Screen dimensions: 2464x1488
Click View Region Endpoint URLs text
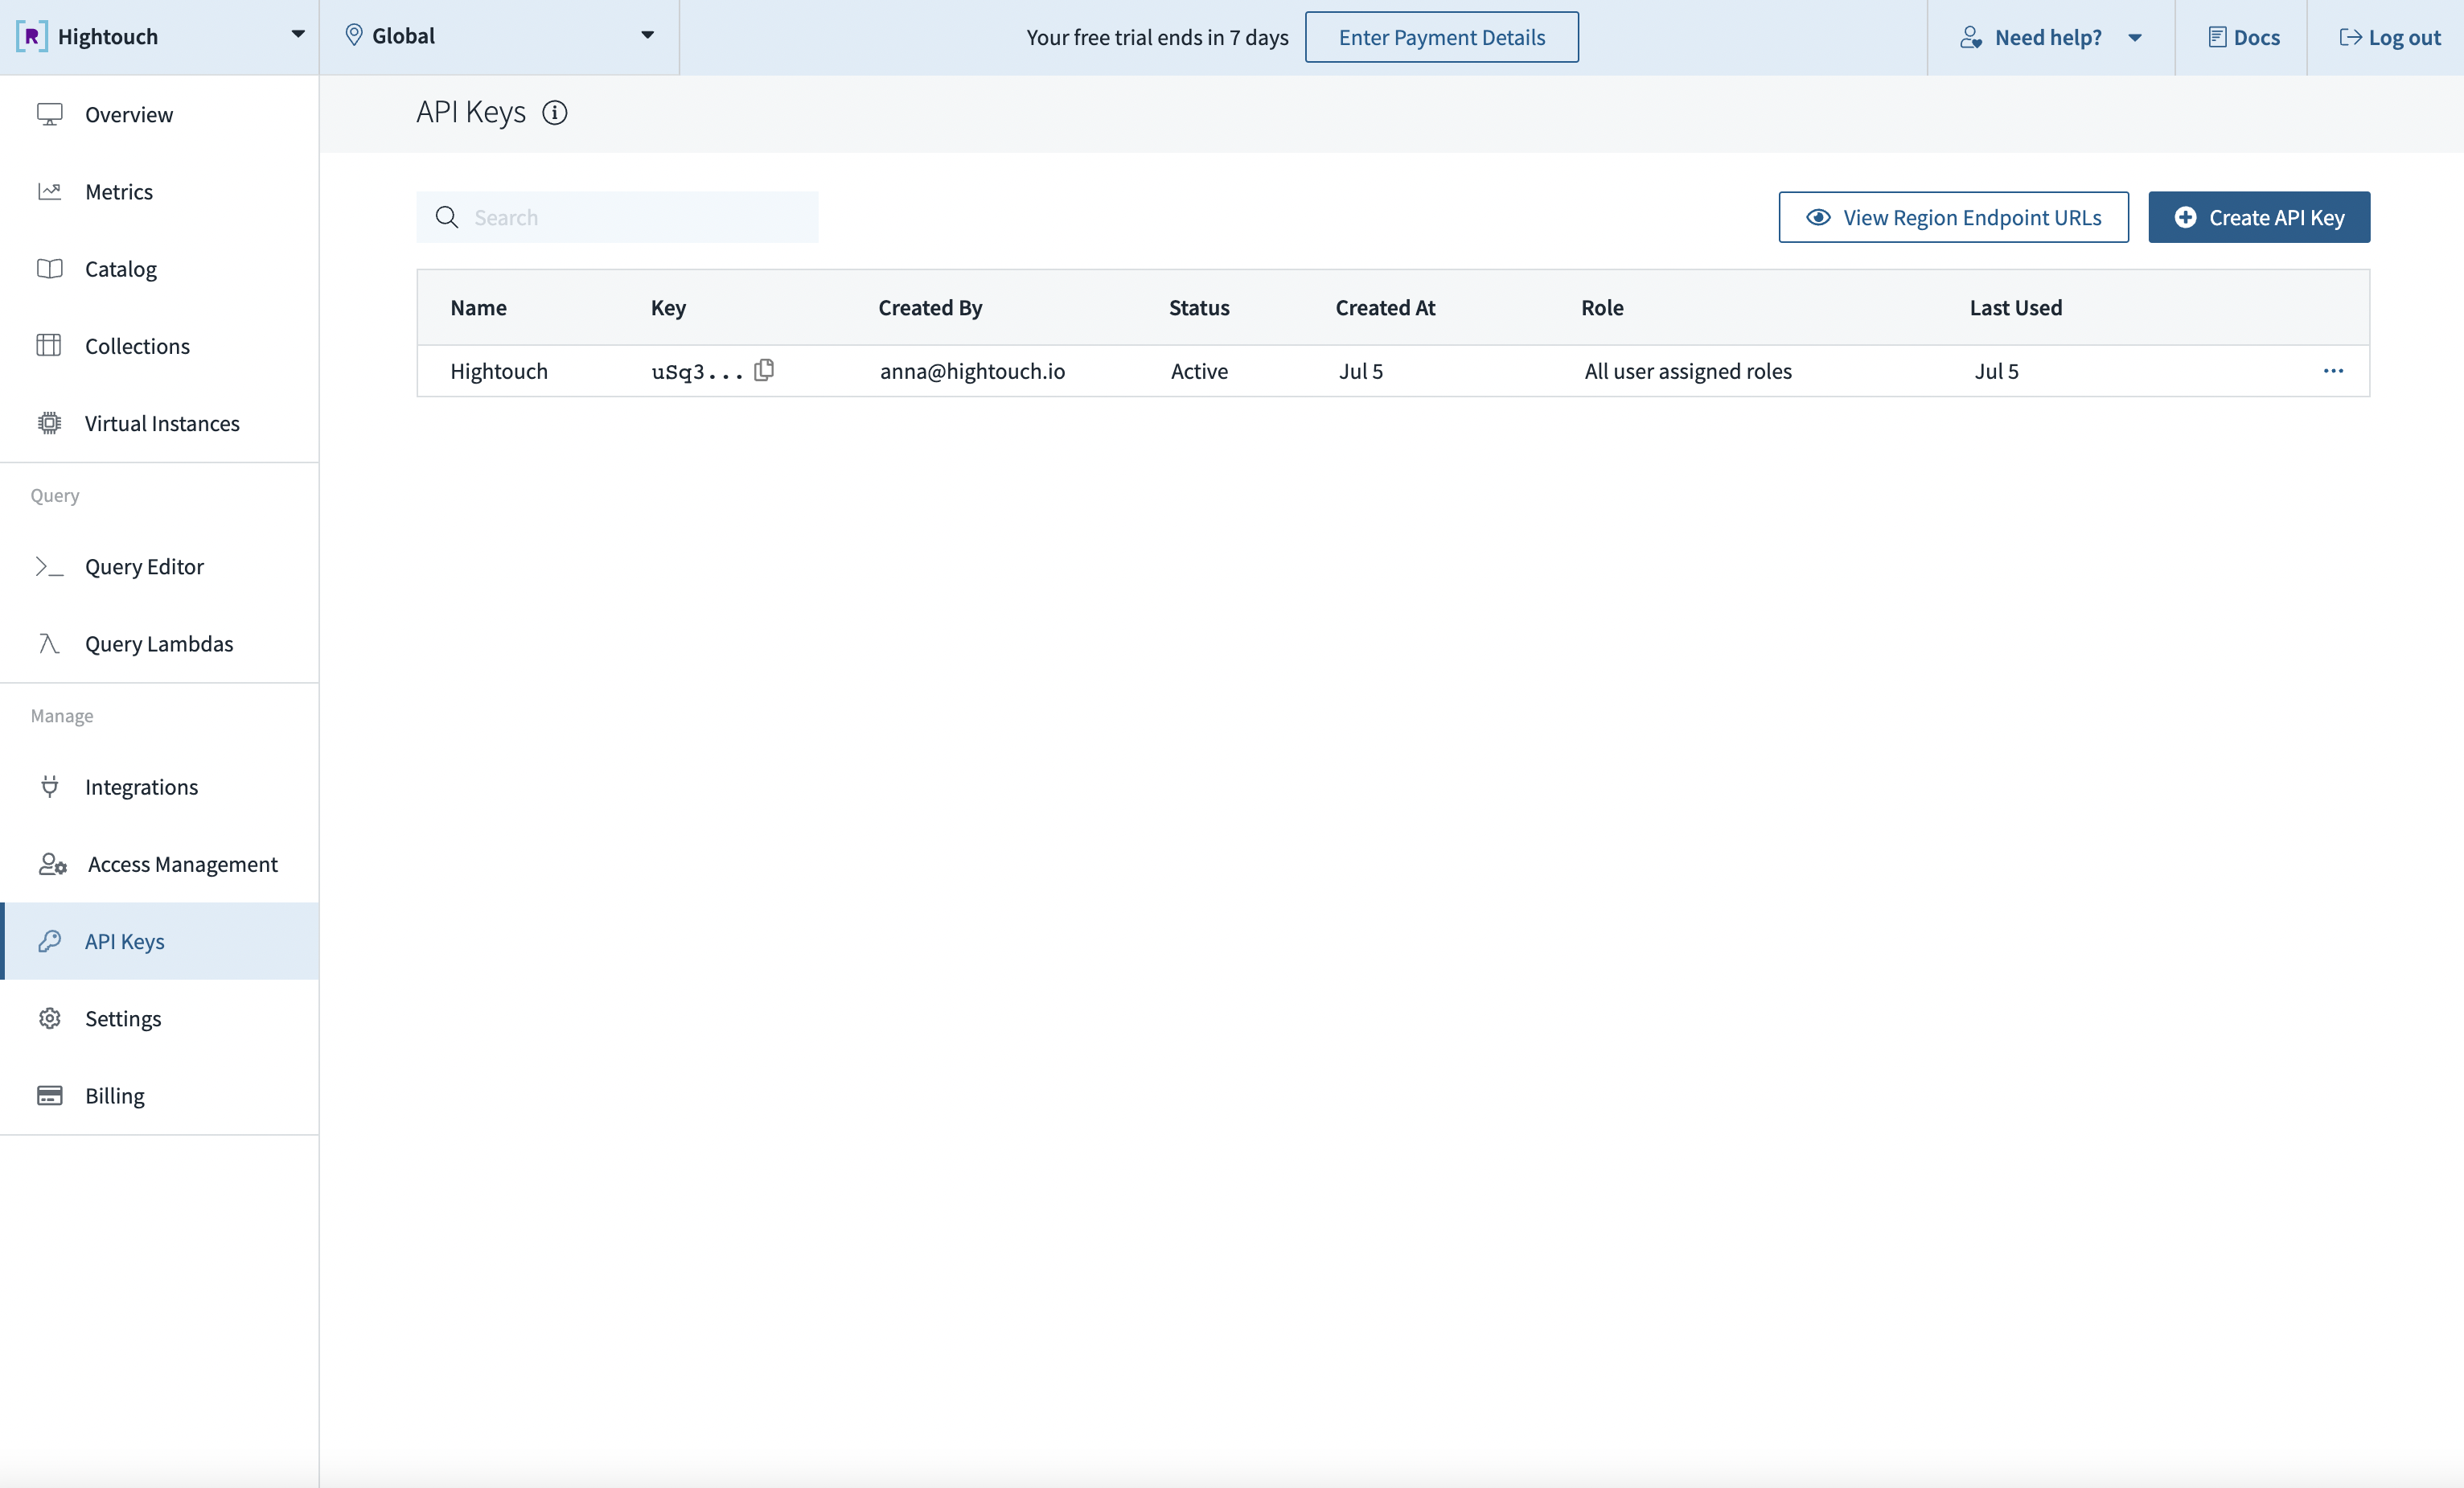point(1972,217)
